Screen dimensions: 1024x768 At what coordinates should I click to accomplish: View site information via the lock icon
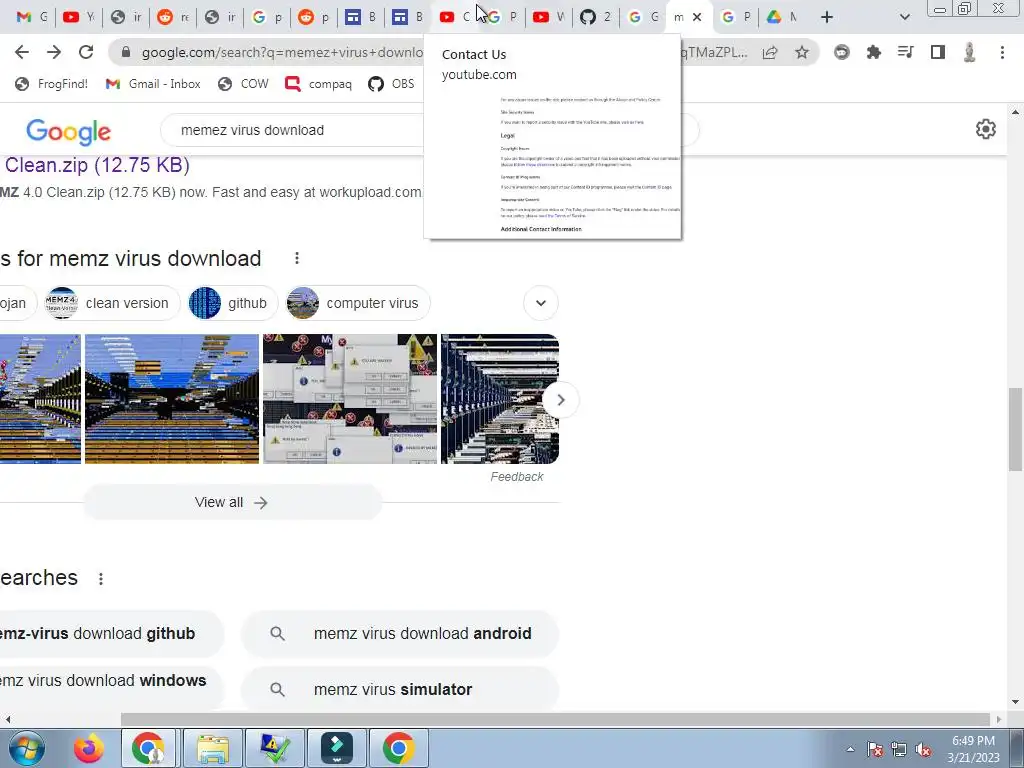[126, 52]
